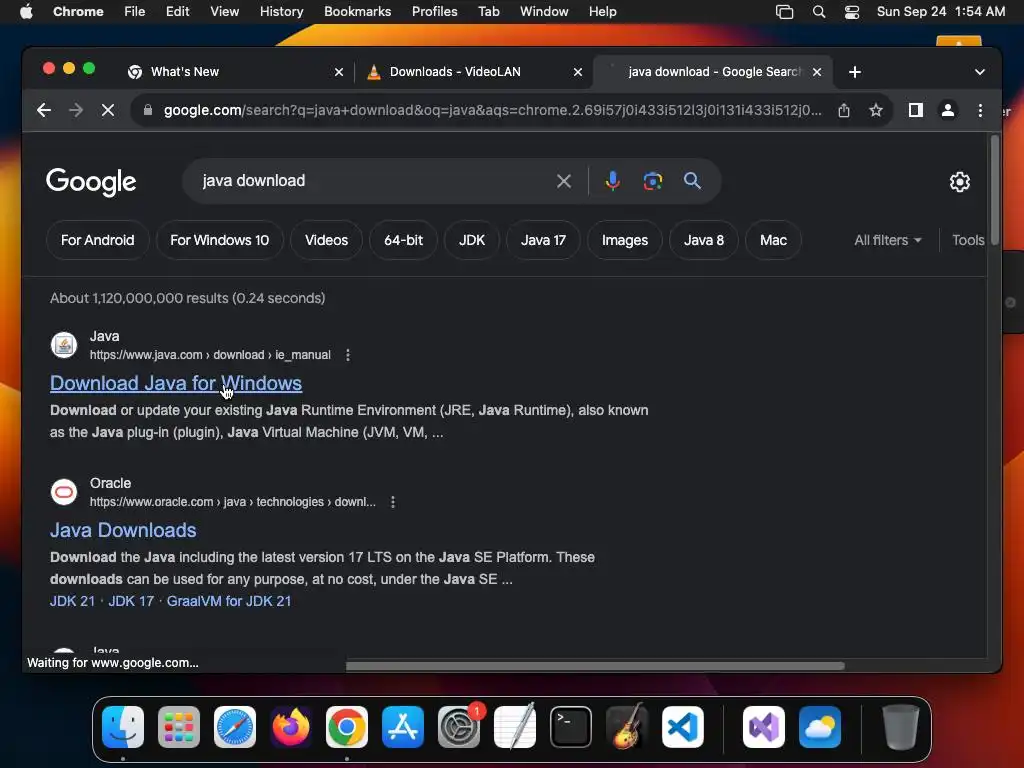The image size is (1024, 768).
Task: Select the Videos filter chip
Action: tap(326, 240)
